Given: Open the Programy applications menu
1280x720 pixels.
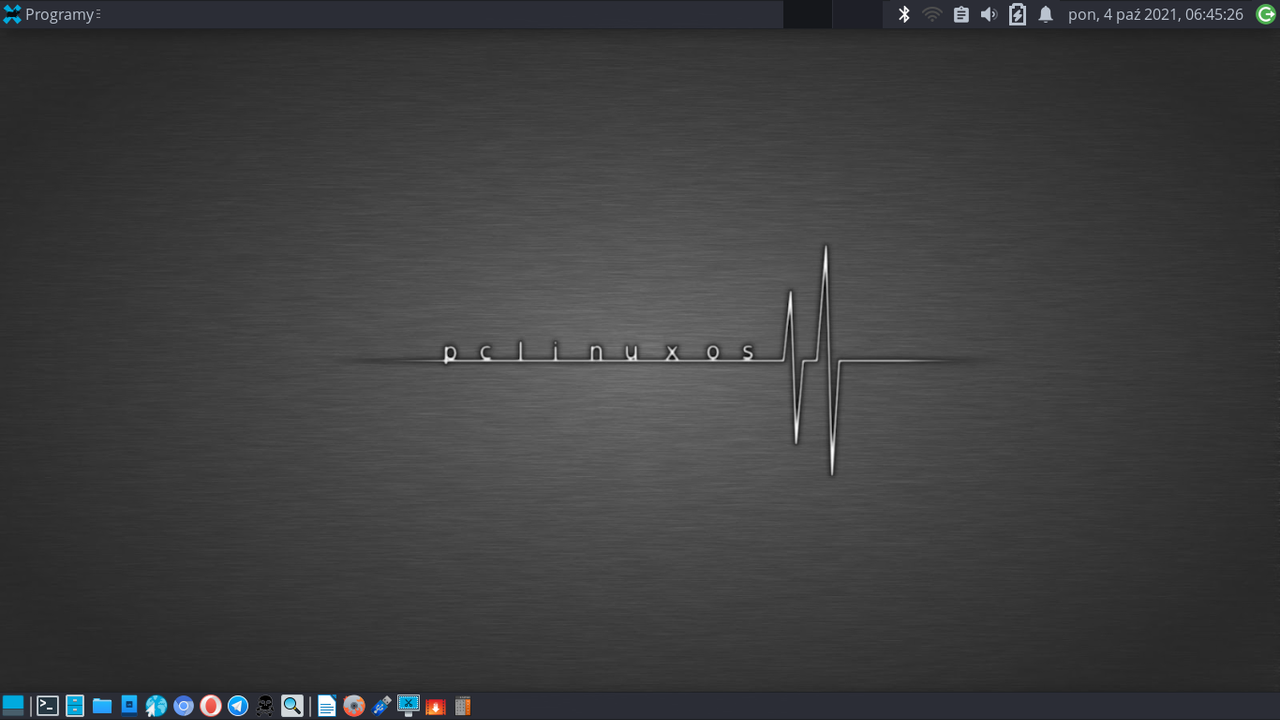Looking at the screenshot, I should point(52,14).
